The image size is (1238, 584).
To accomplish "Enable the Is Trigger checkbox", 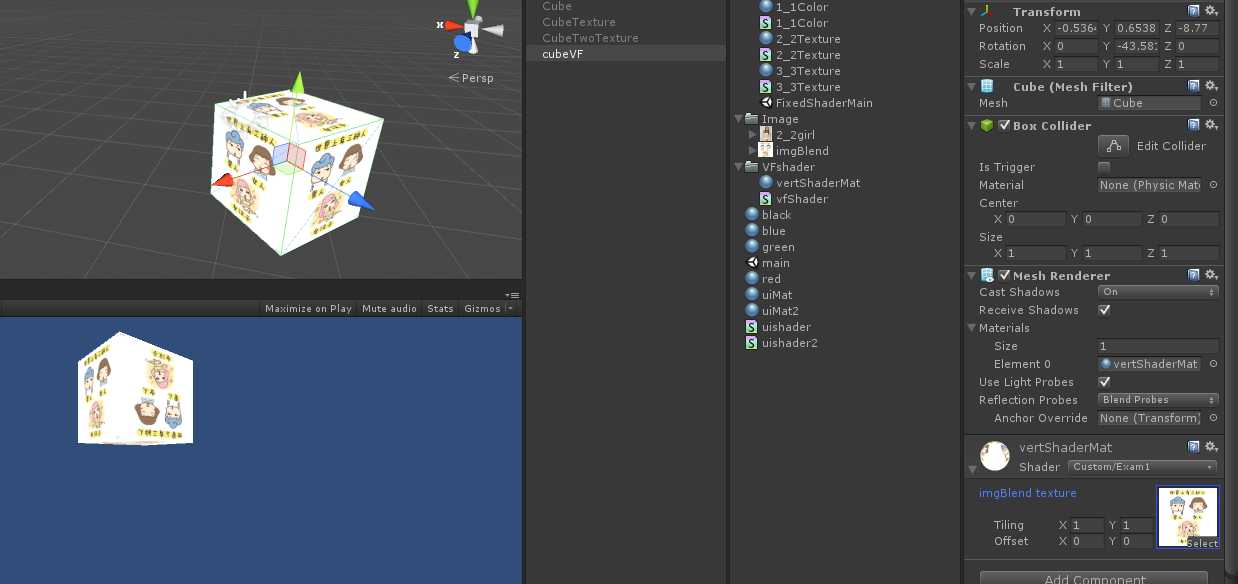I will (1104, 167).
